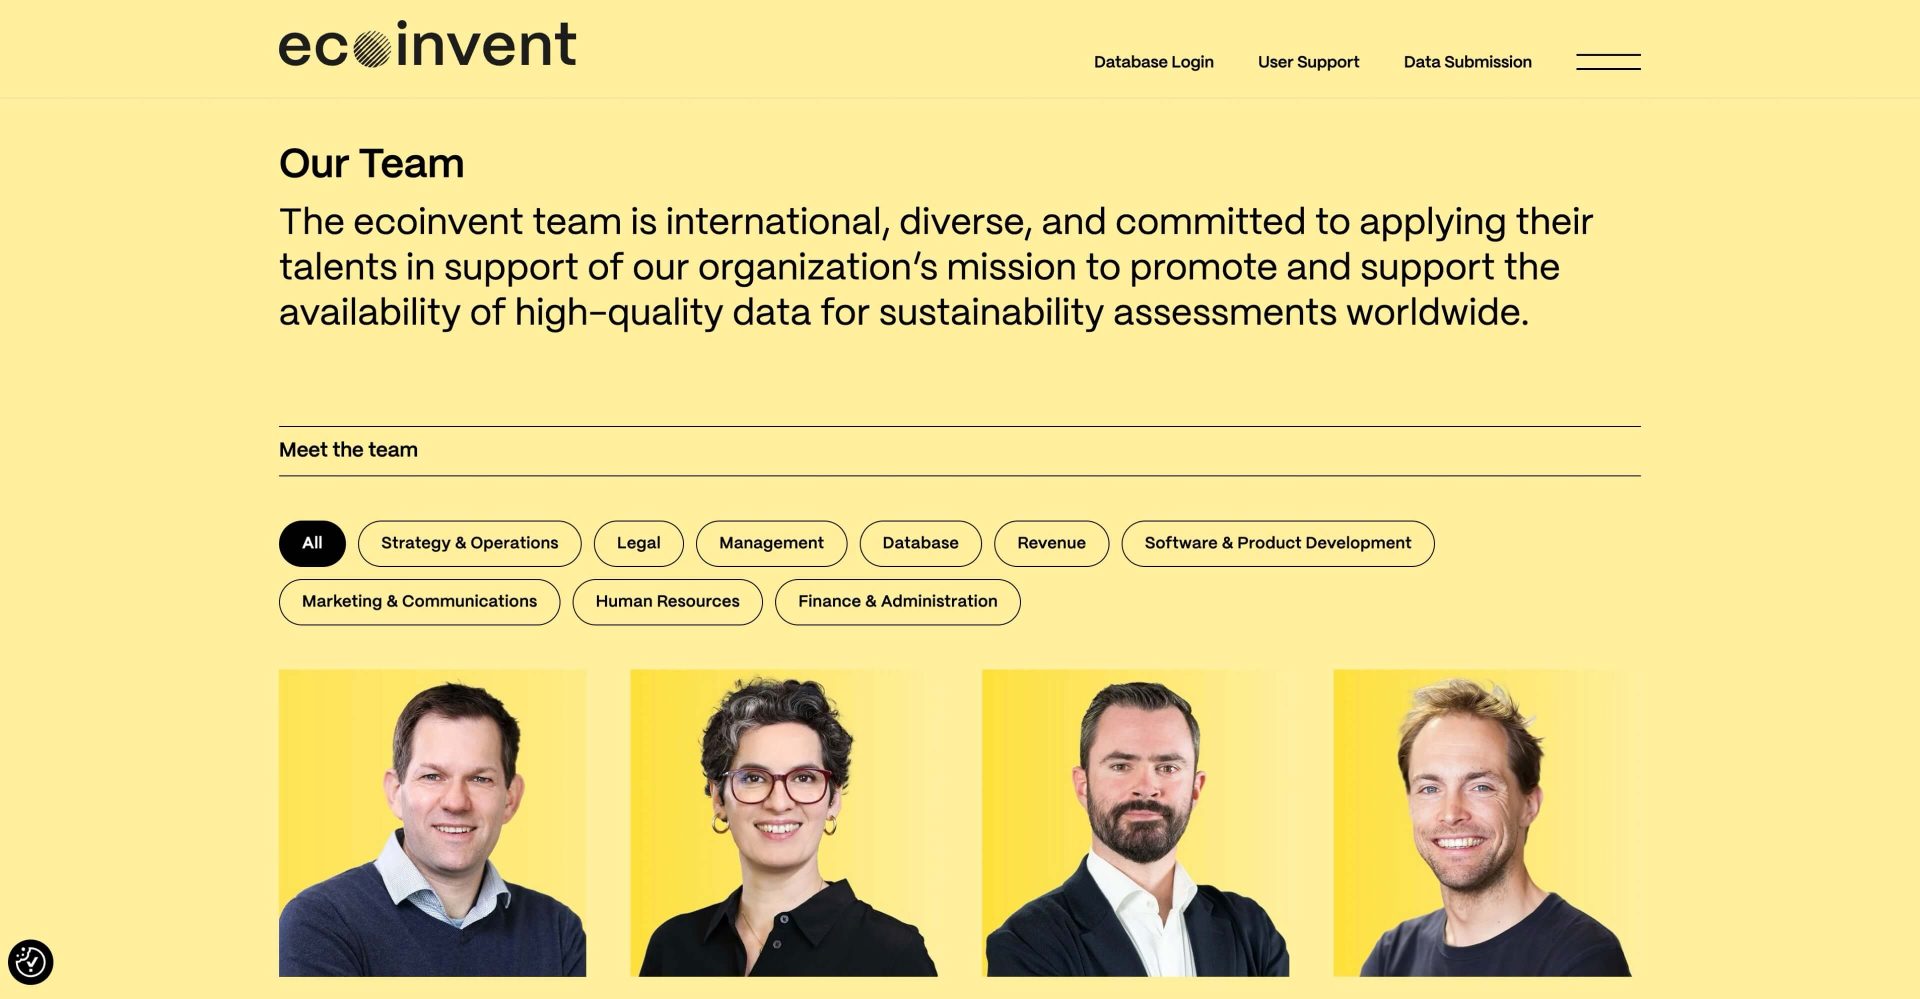Filter by Revenue department
Screen dimensions: 1920x999
[x=1051, y=543]
